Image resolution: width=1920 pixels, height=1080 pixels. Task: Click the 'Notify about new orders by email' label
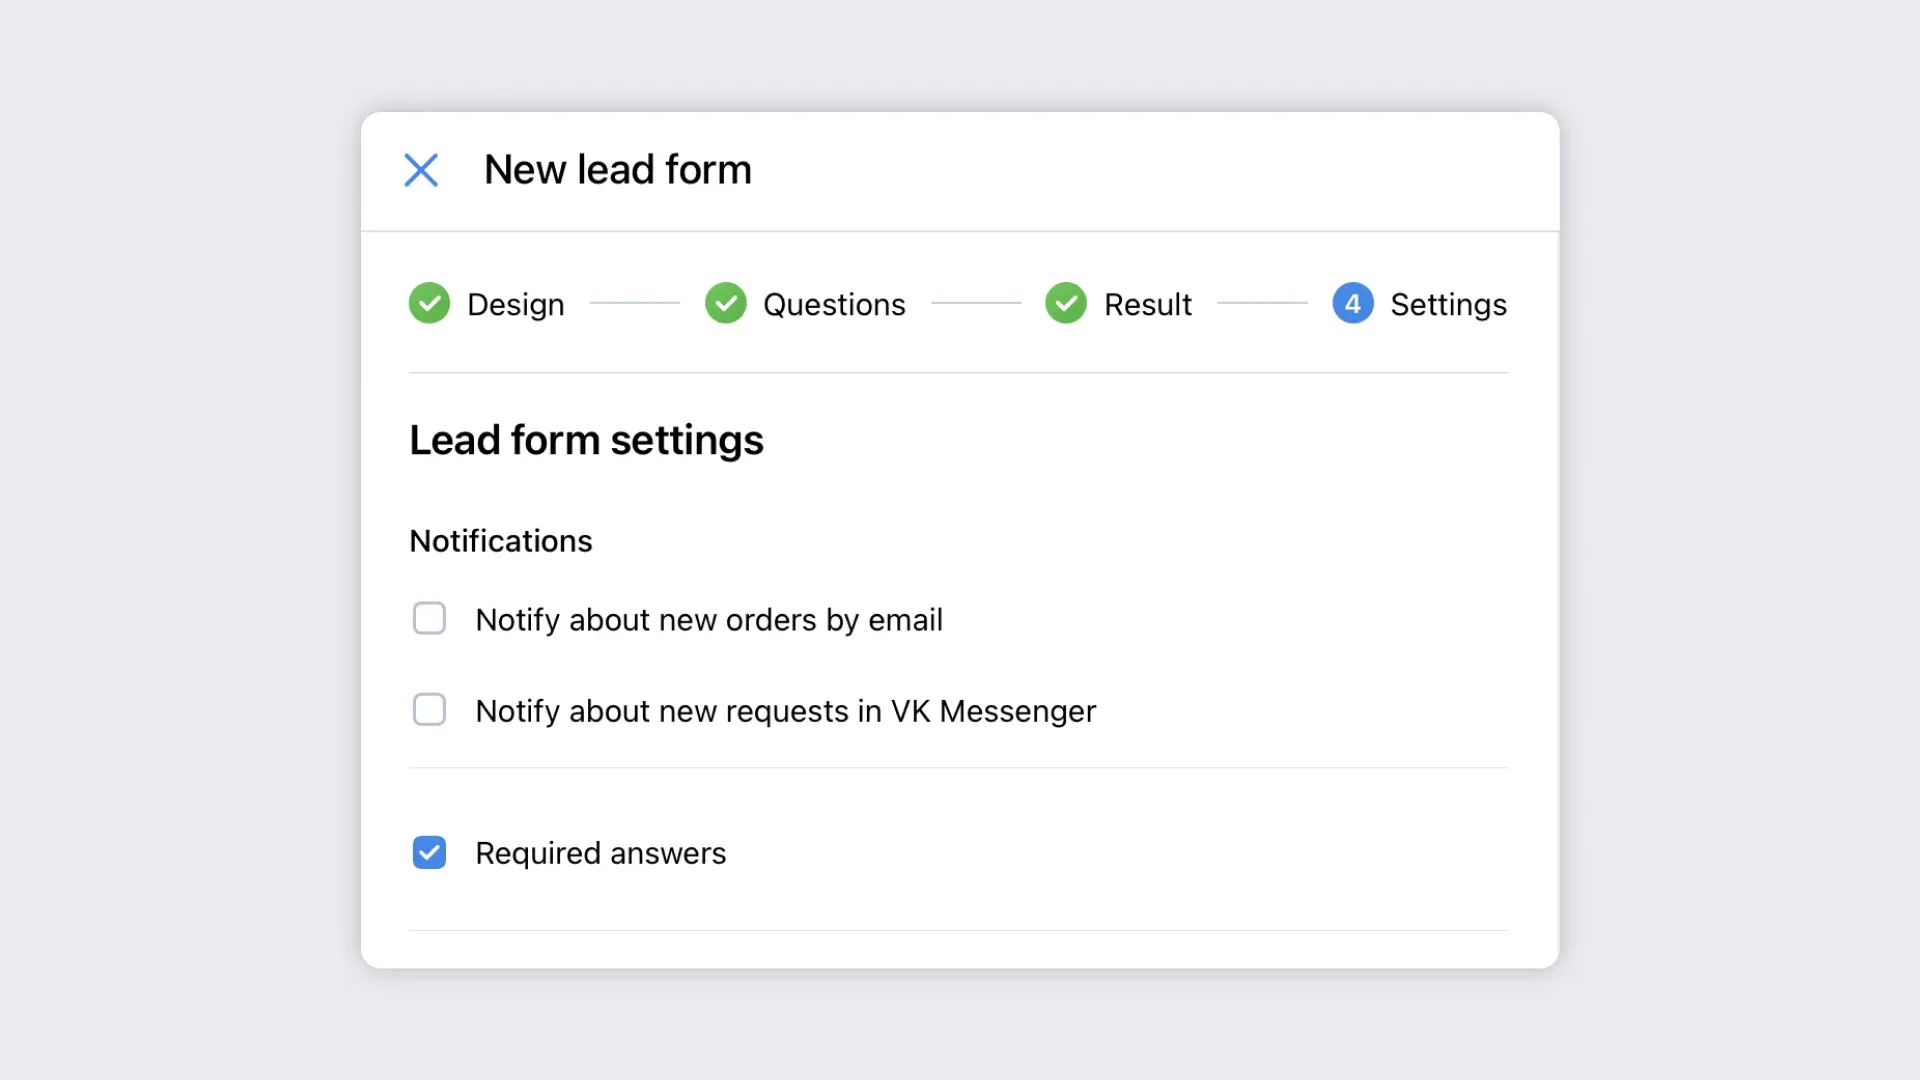tap(709, 620)
